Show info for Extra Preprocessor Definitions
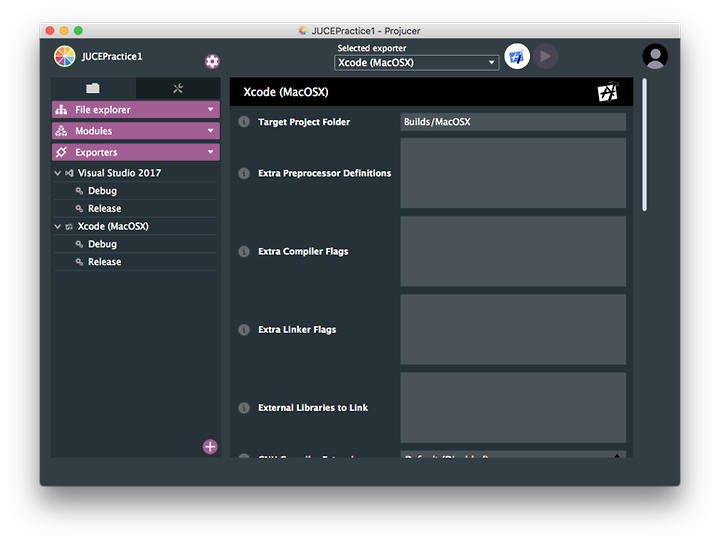The width and height of the screenshot is (720, 543). pos(244,173)
